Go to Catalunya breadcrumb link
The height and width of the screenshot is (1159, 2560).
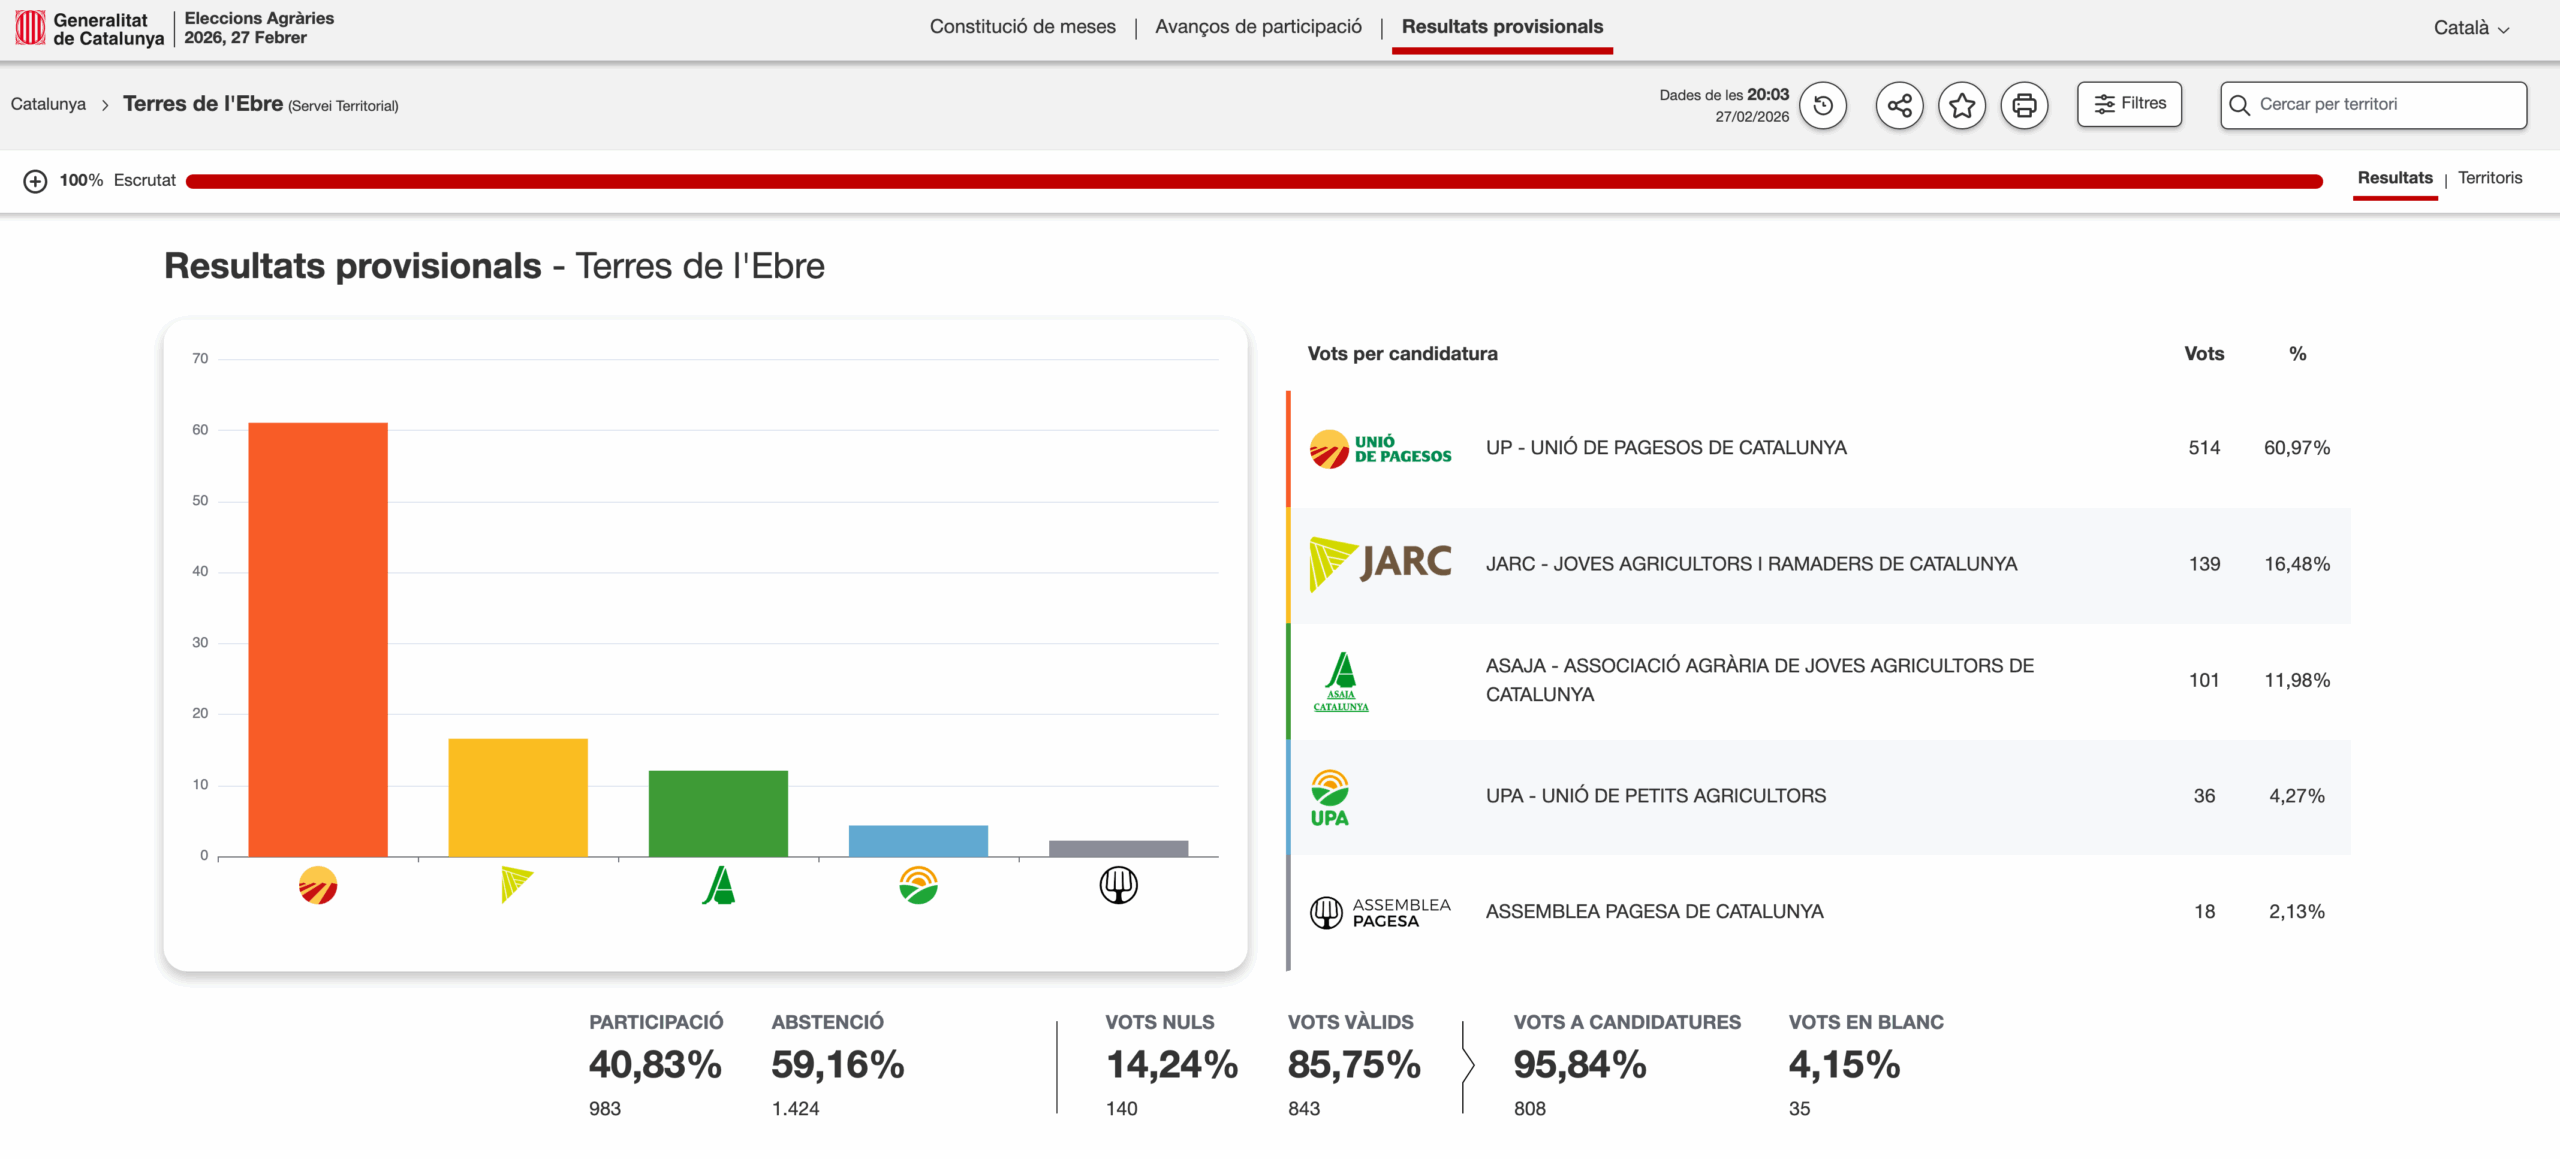click(48, 105)
